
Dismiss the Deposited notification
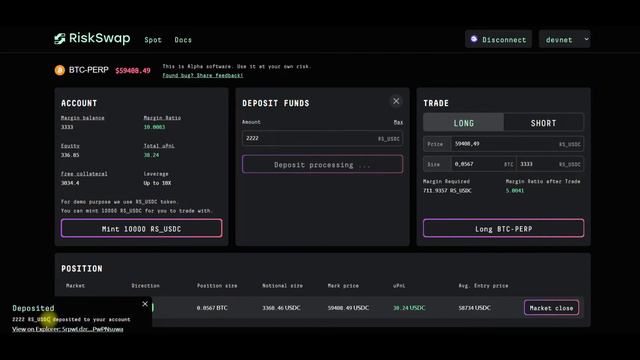(145, 304)
